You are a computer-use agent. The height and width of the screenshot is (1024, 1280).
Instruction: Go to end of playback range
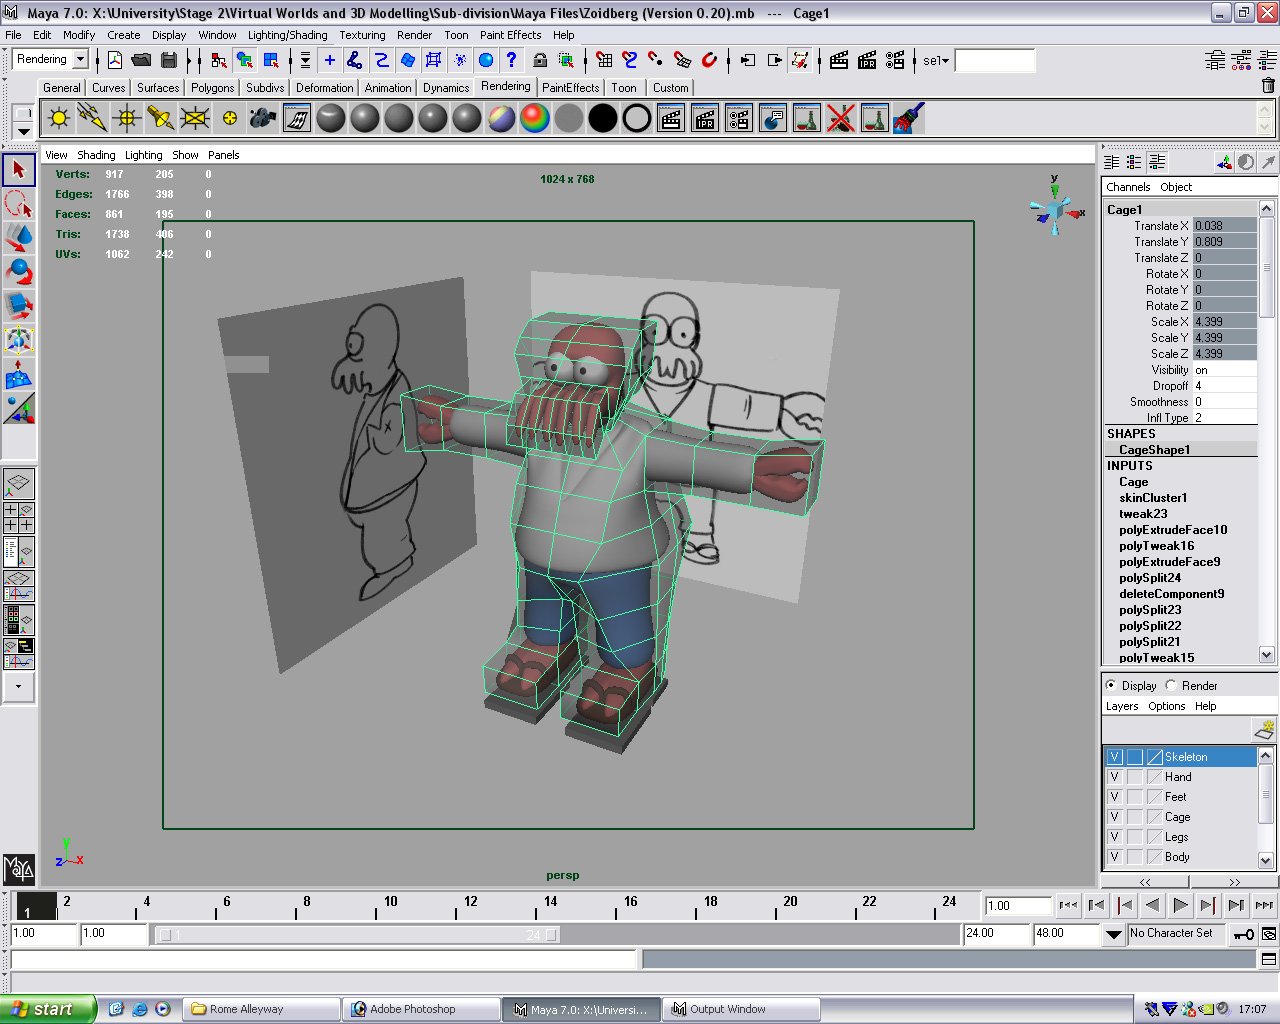(x=1264, y=905)
